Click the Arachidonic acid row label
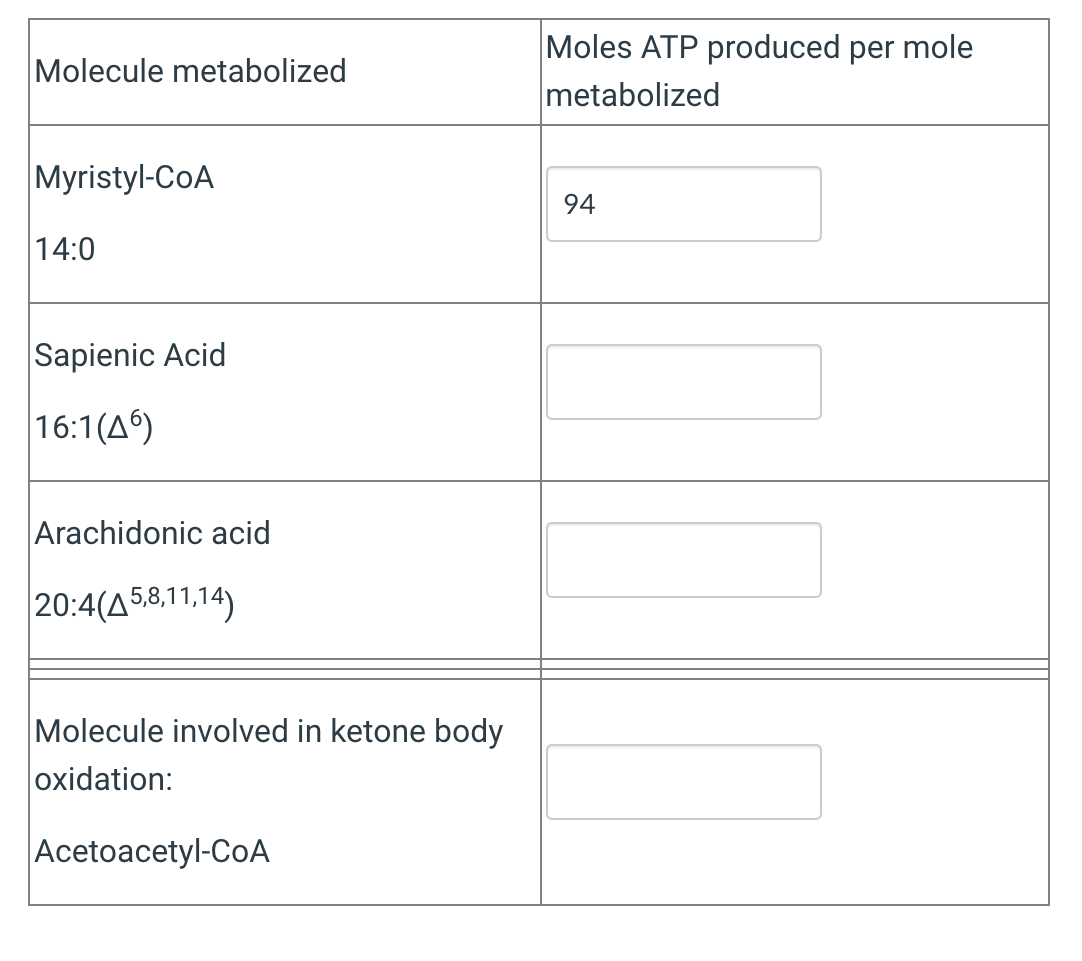Screen dimensions: 1082x961 (x=152, y=533)
